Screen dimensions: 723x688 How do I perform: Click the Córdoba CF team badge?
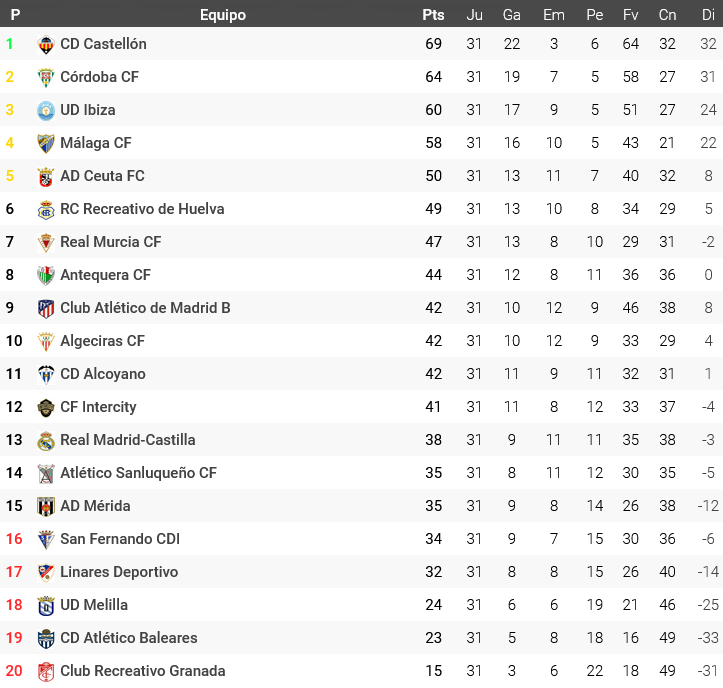pyautogui.click(x=46, y=77)
